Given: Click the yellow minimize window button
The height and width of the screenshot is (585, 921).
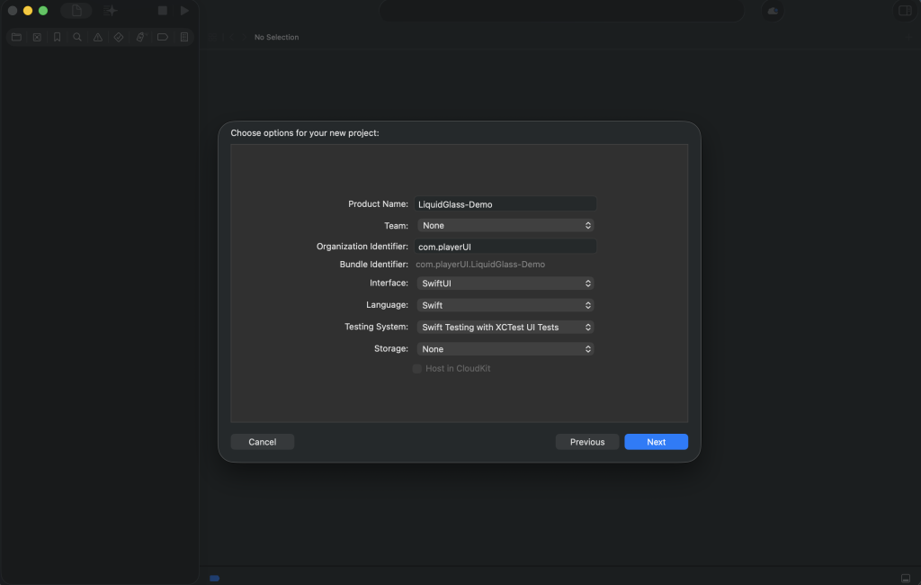Looking at the screenshot, I should pyautogui.click(x=28, y=11).
